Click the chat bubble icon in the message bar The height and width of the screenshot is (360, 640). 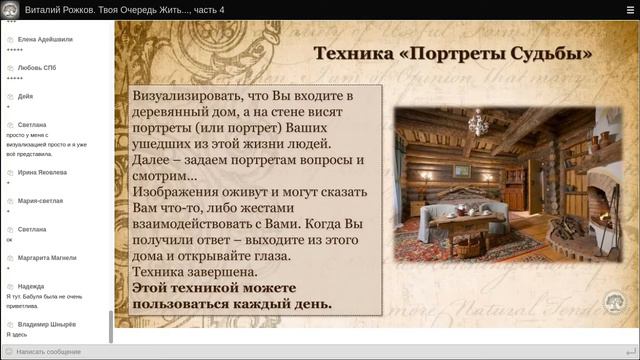tap(9, 352)
